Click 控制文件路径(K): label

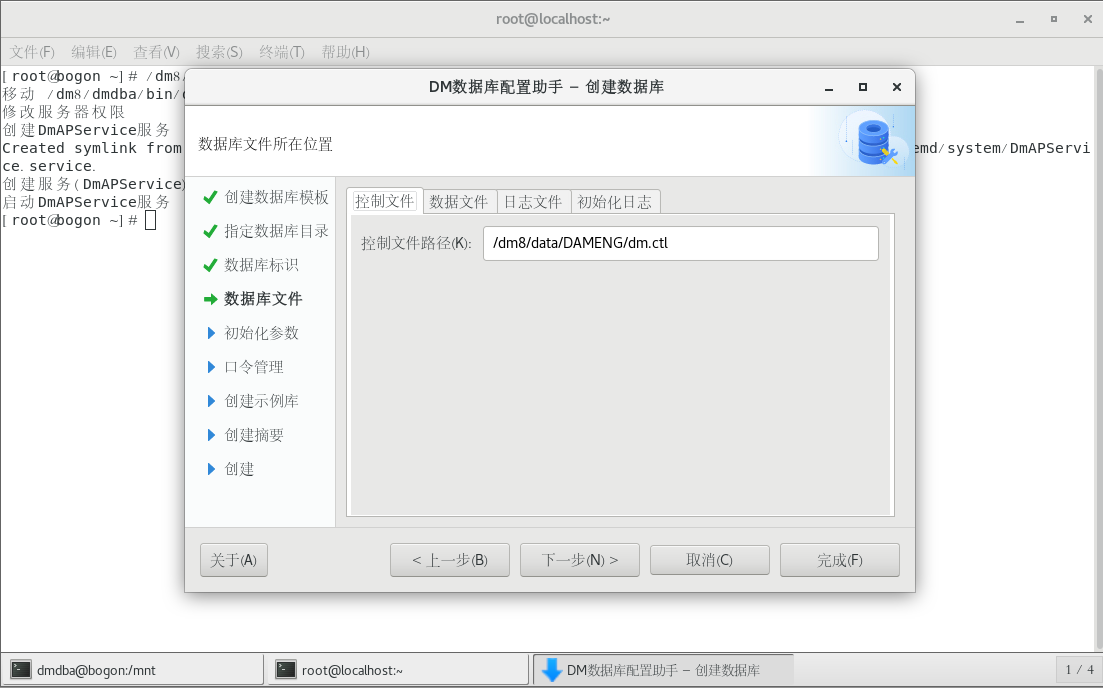[416, 244]
